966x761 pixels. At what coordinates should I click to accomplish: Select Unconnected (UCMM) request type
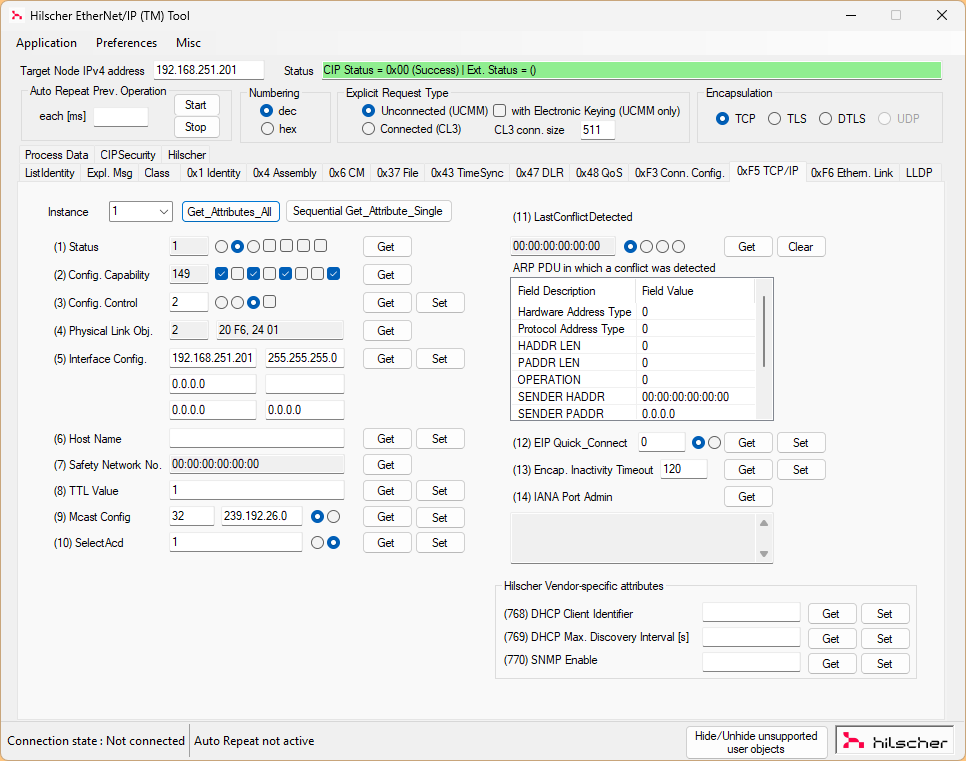[368, 111]
